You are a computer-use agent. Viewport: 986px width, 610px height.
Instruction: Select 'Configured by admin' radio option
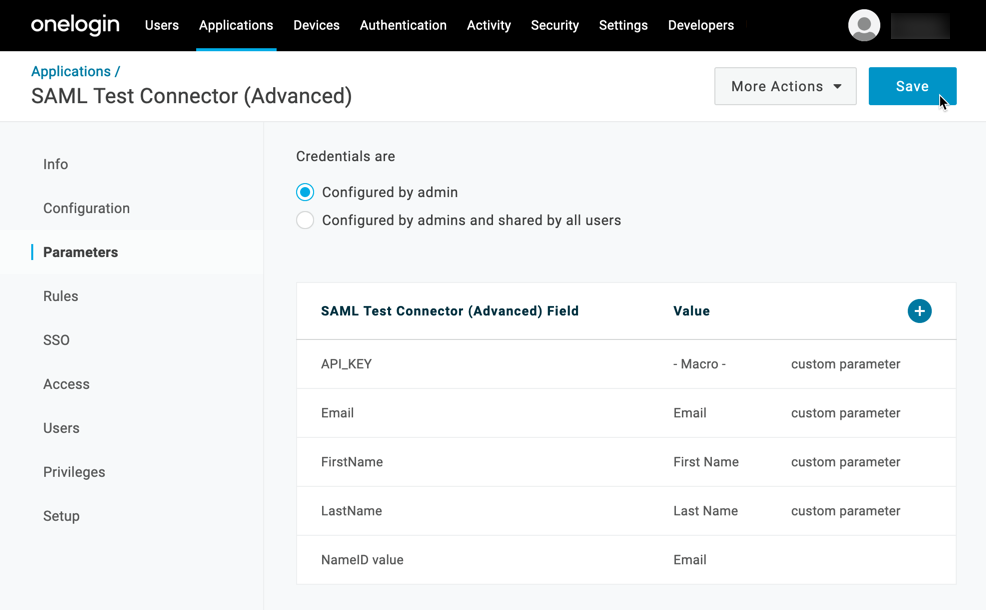305,192
